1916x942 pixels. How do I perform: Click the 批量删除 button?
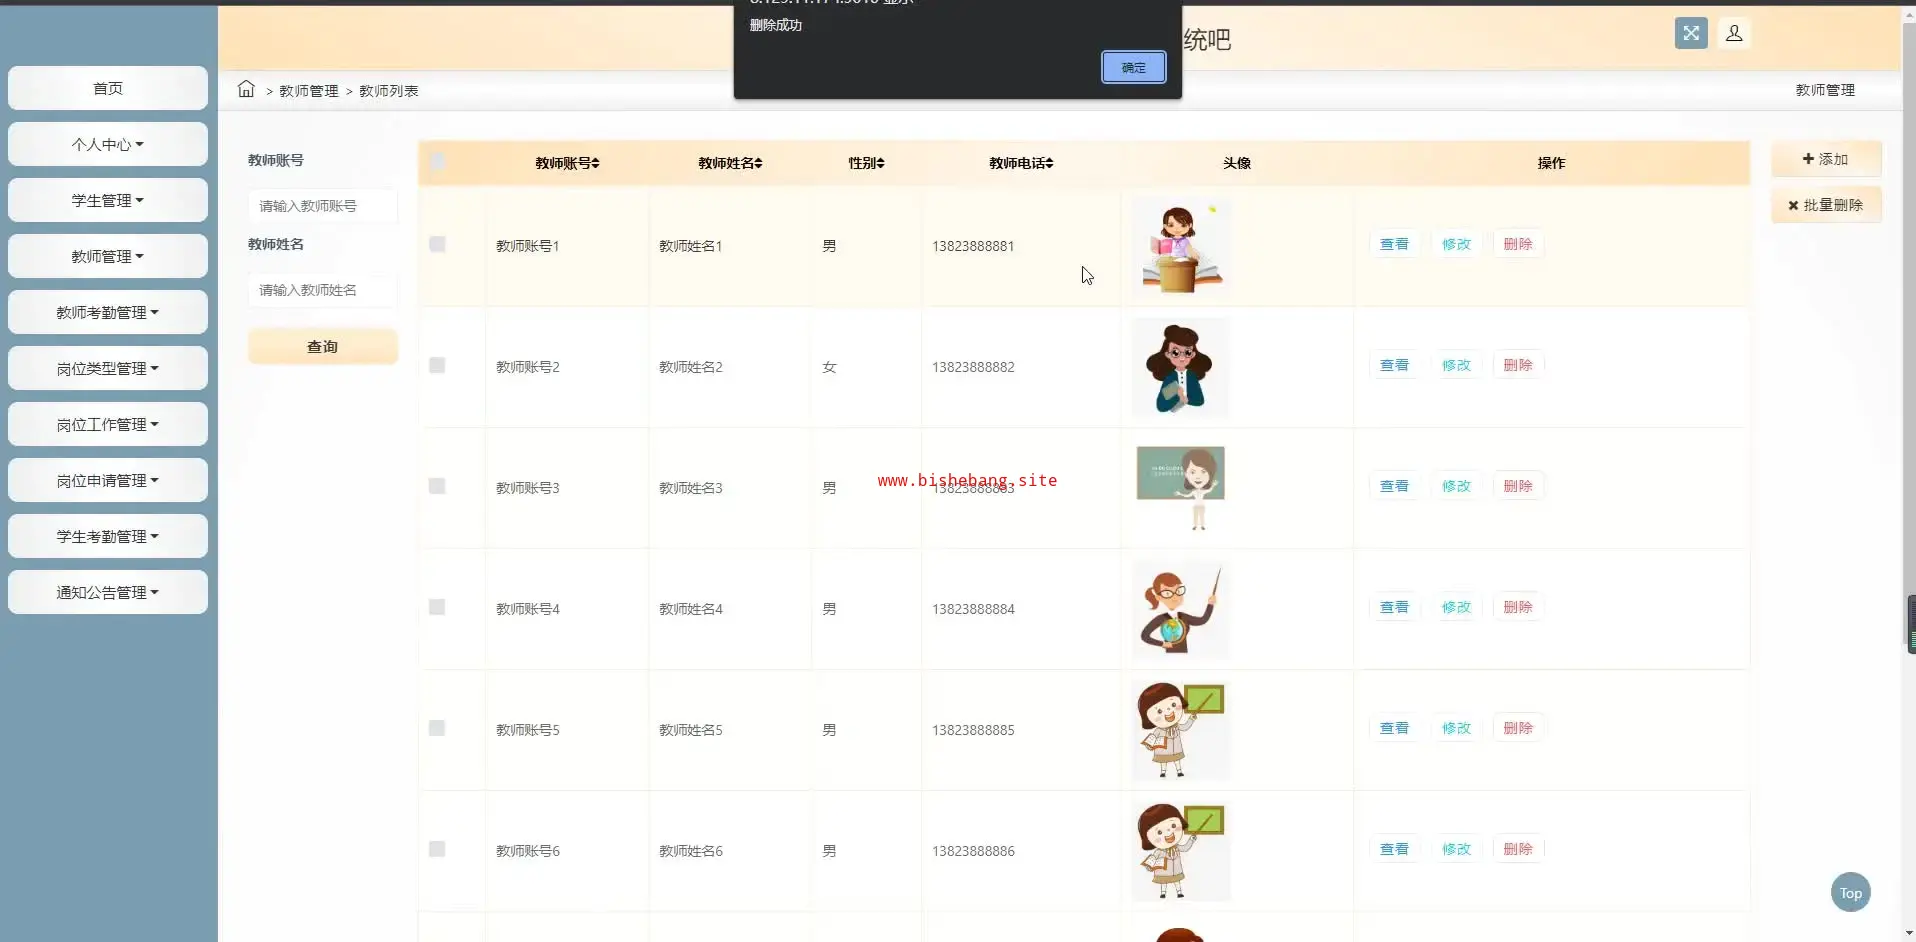click(1826, 205)
